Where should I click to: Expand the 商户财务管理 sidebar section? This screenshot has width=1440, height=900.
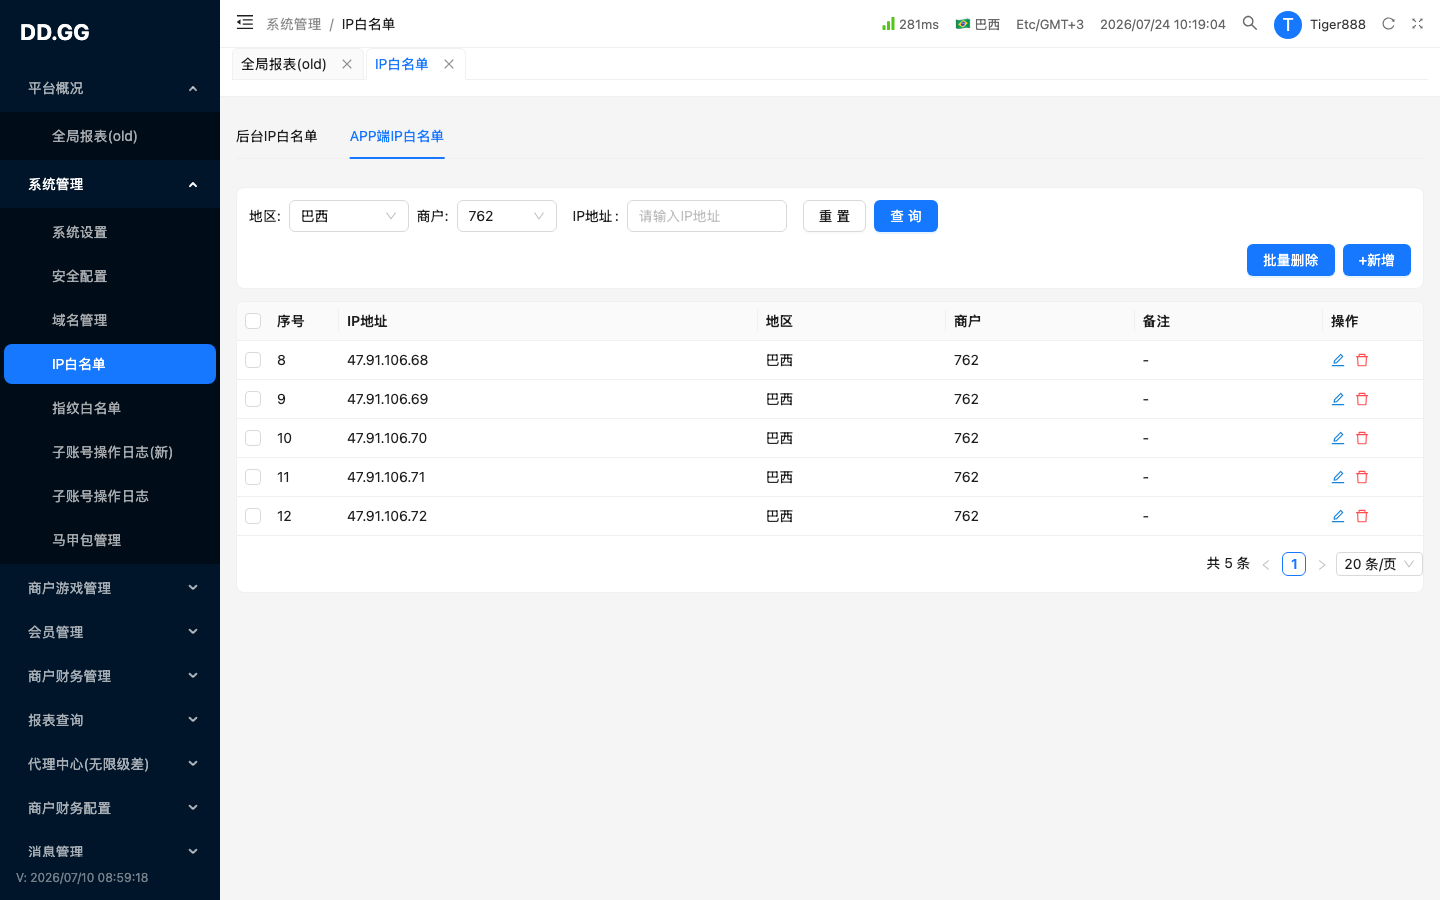click(x=110, y=676)
